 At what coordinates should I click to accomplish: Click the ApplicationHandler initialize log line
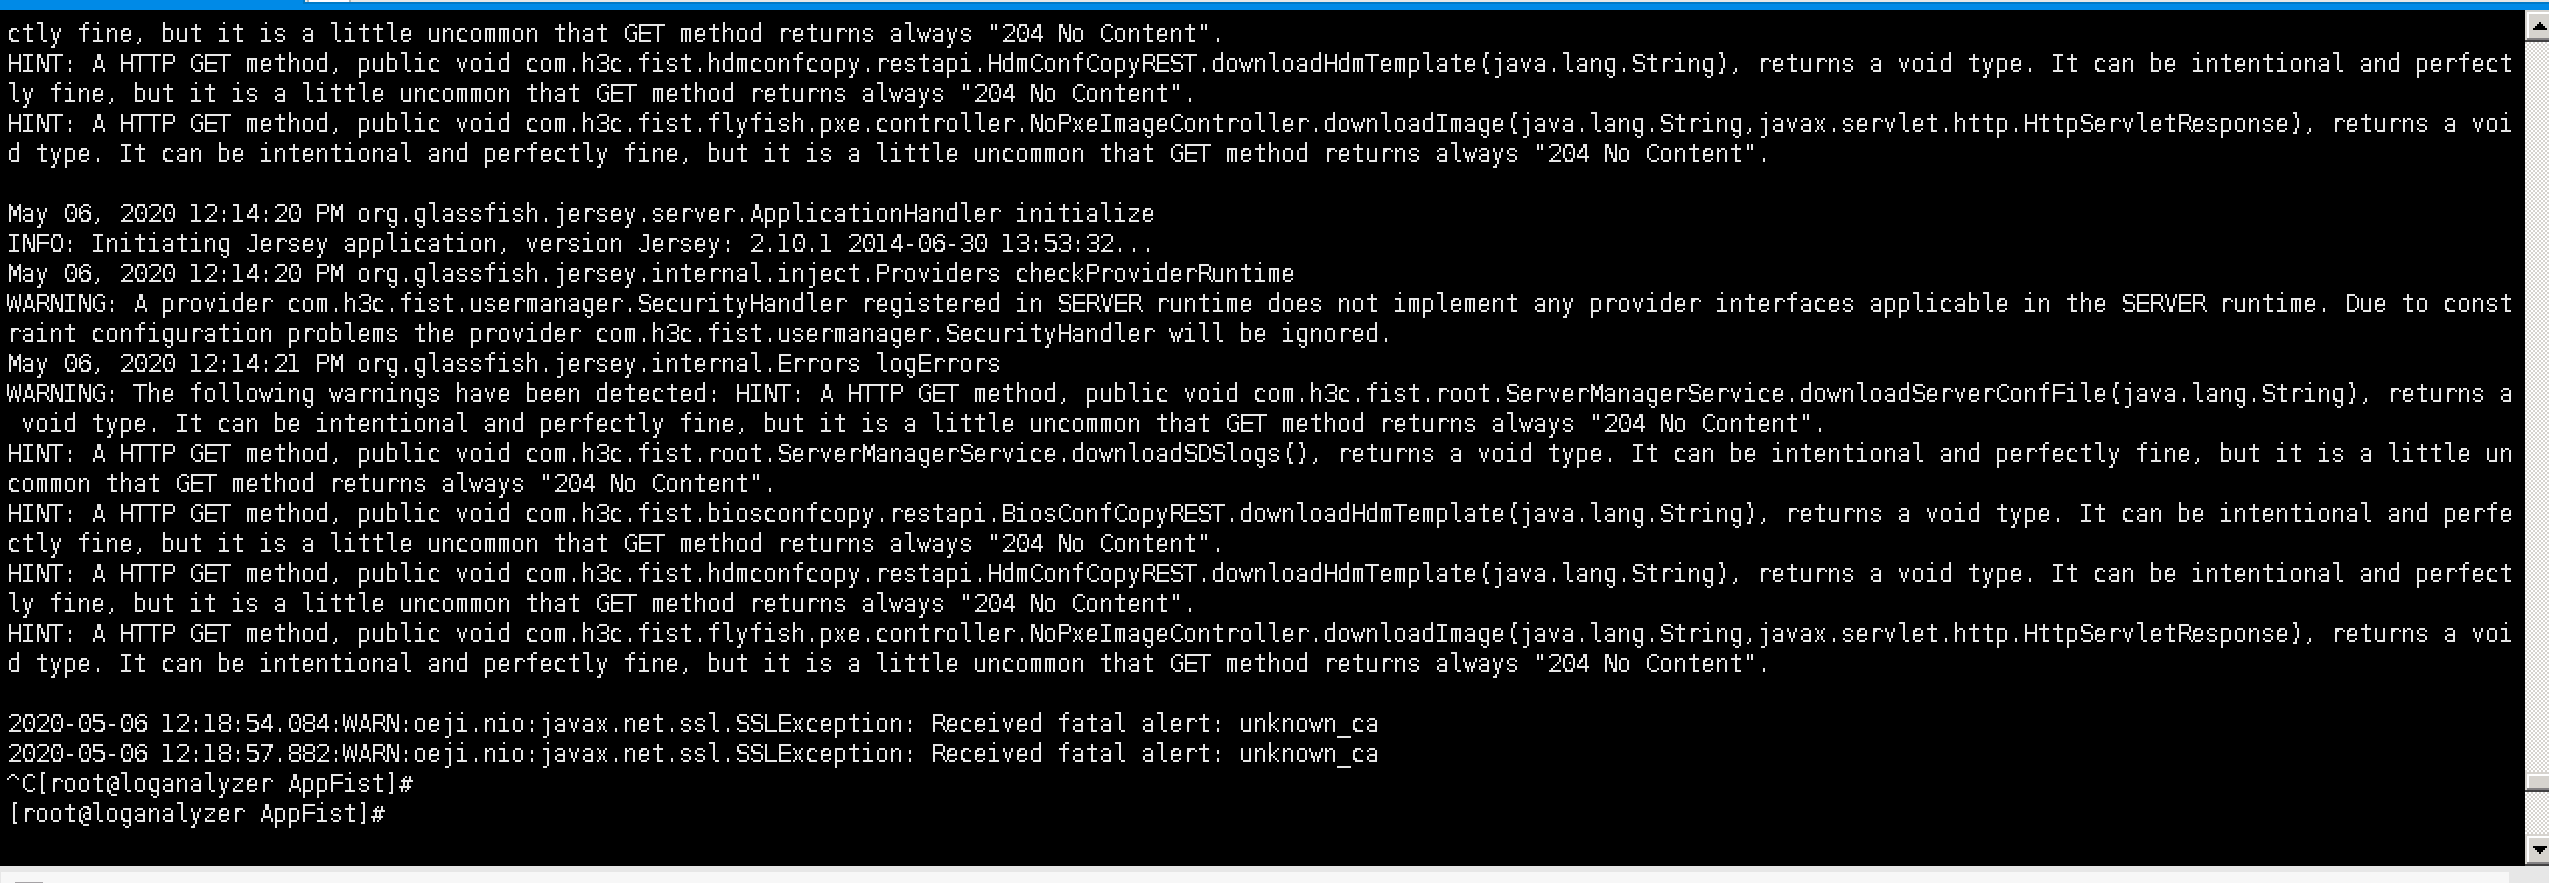[580, 214]
